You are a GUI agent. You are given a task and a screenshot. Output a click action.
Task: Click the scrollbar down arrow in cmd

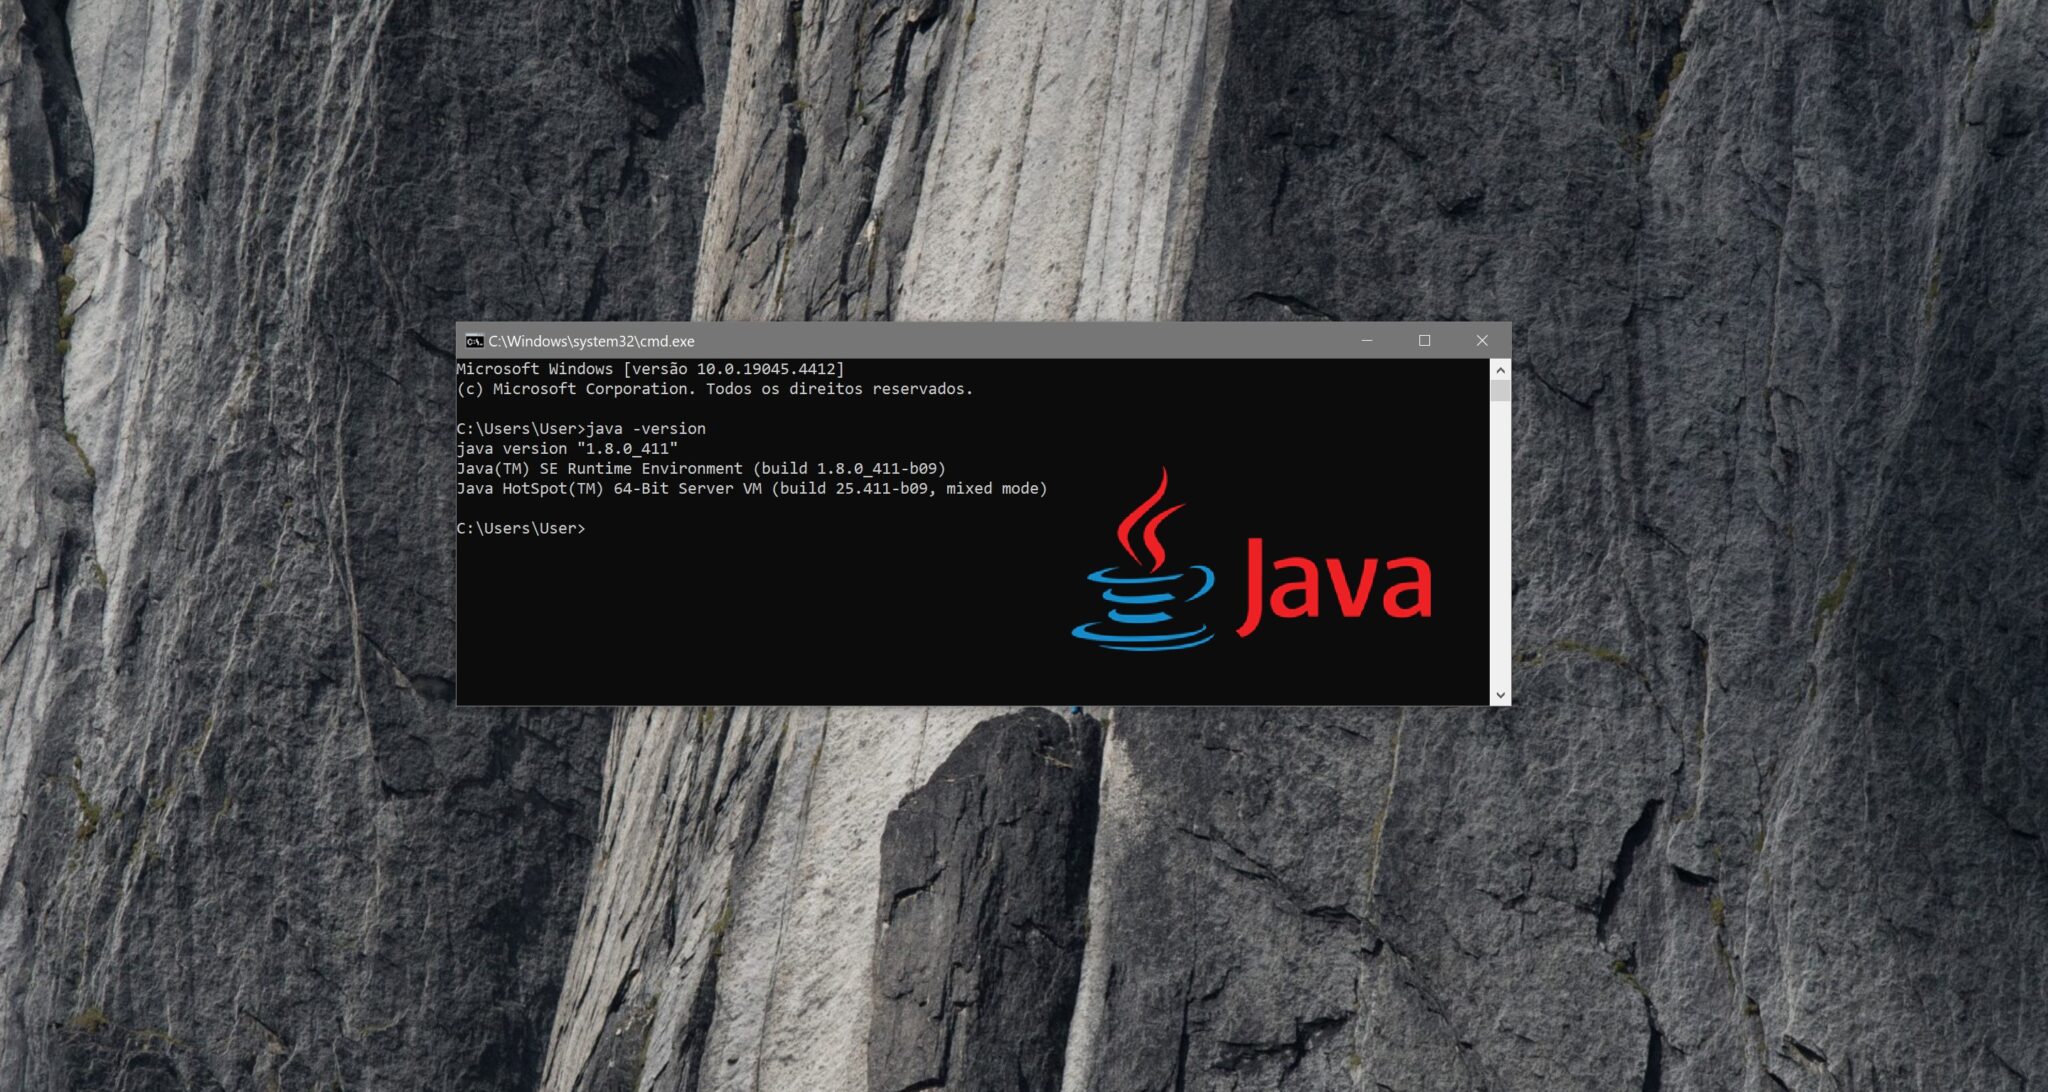(x=1500, y=695)
